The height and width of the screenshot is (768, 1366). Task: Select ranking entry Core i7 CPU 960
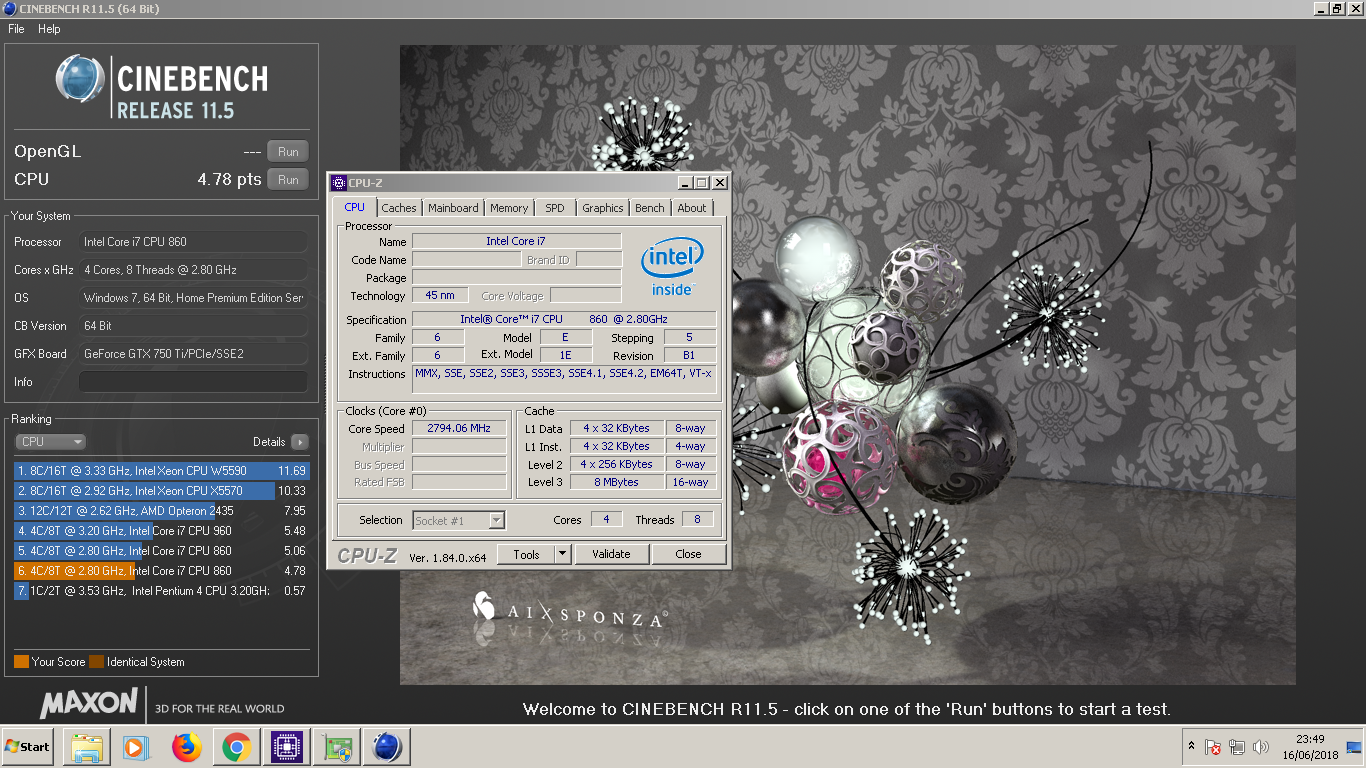tap(161, 531)
